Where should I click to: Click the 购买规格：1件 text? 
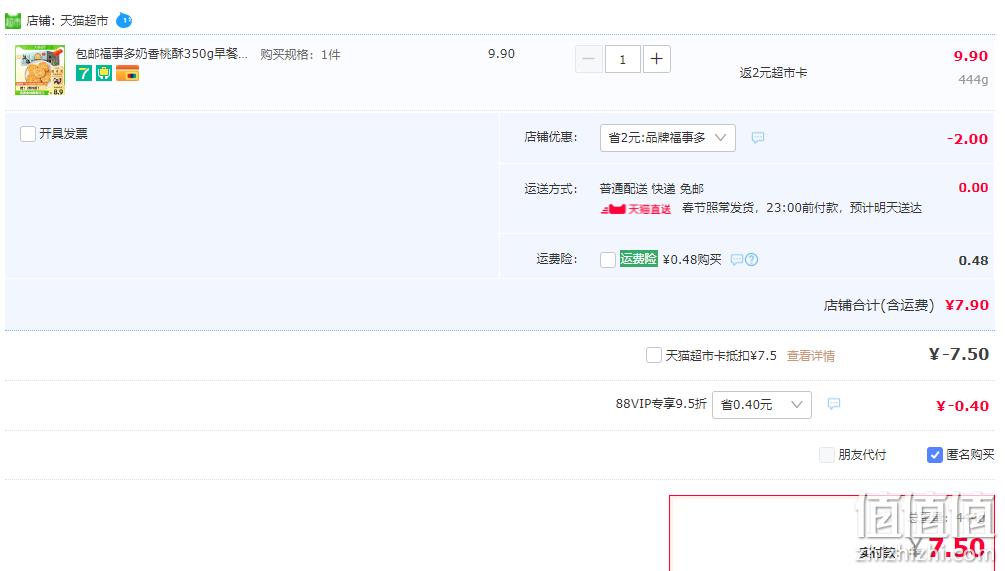click(x=300, y=55)
